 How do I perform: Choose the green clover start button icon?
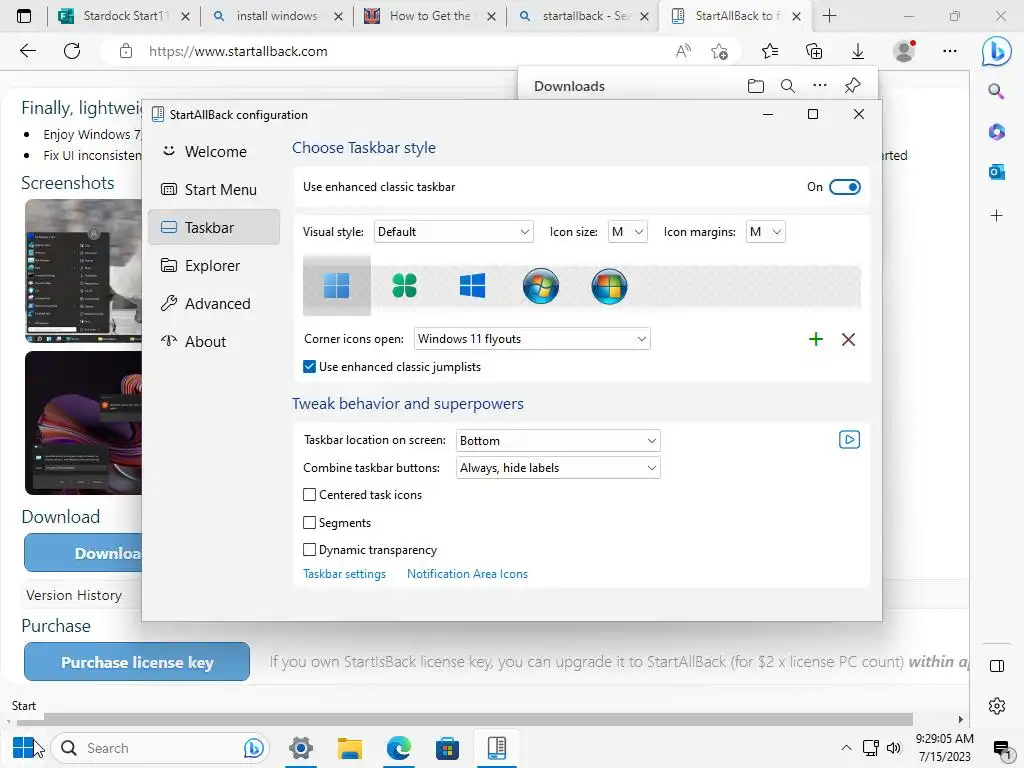404,285
